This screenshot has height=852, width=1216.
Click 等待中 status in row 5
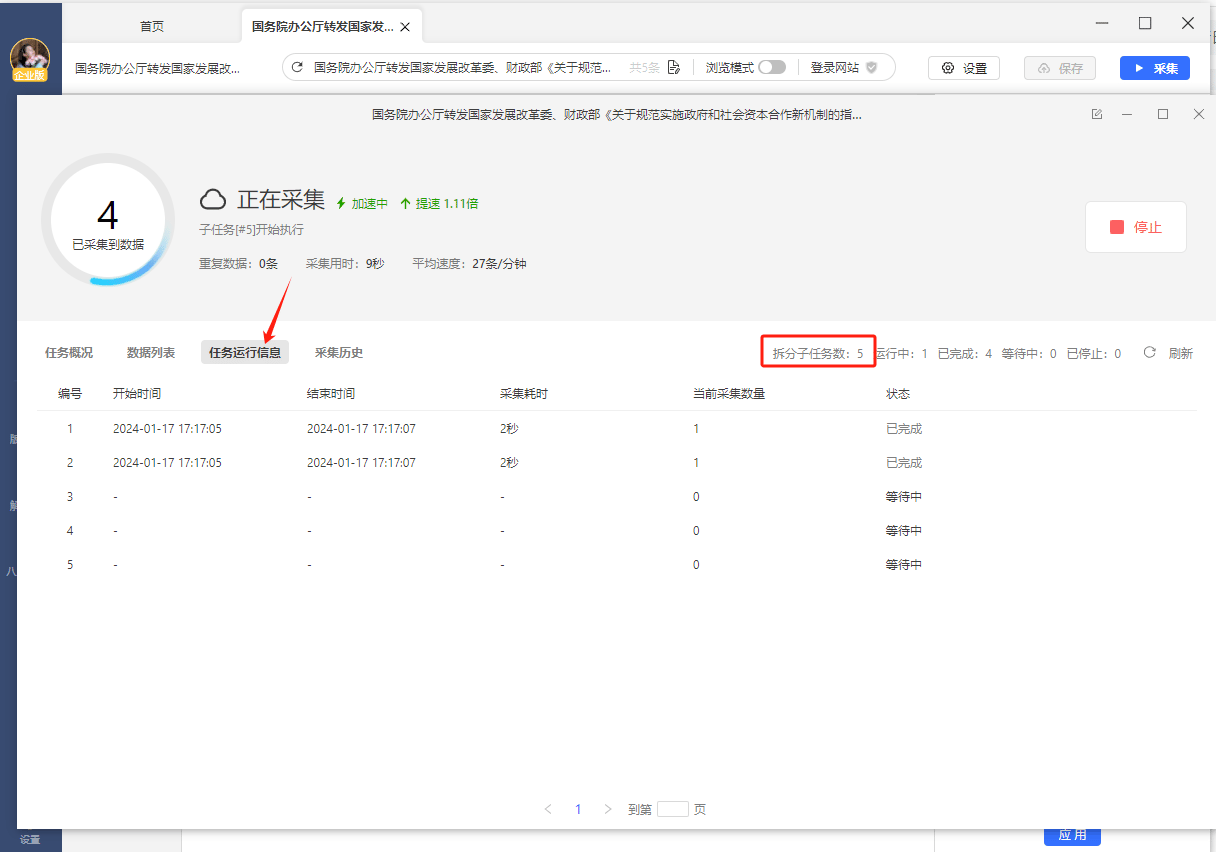[904, 565]
